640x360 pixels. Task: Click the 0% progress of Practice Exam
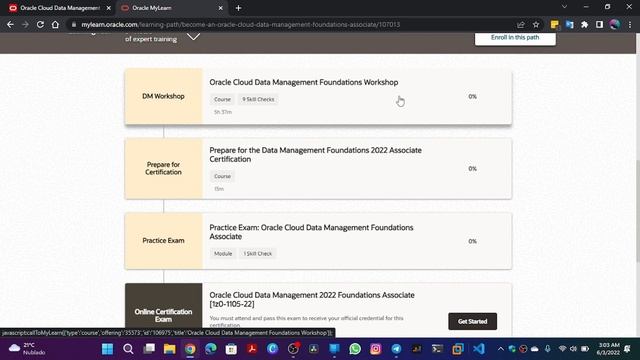click(x=473, y=241)
